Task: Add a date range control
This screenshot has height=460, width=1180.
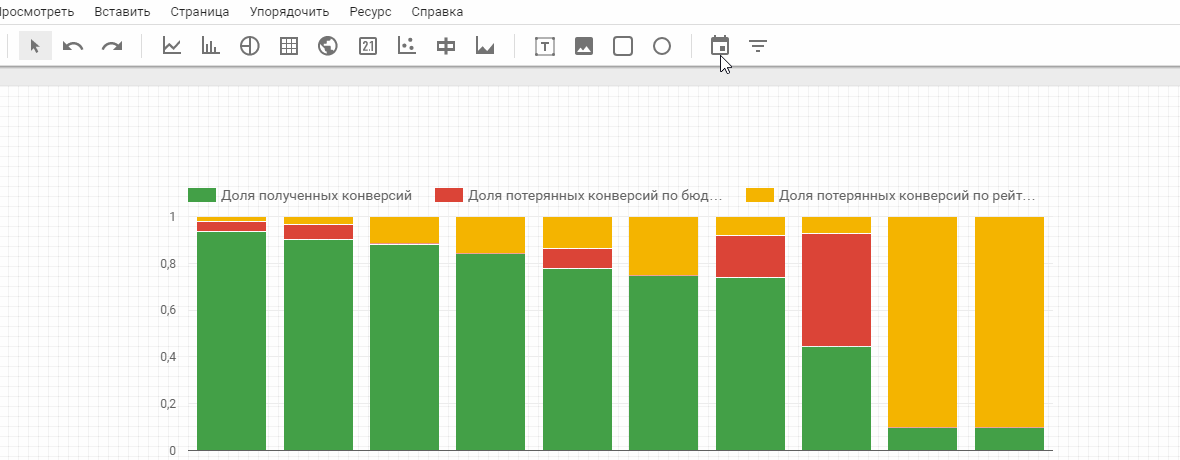Action: click(720, 45)
